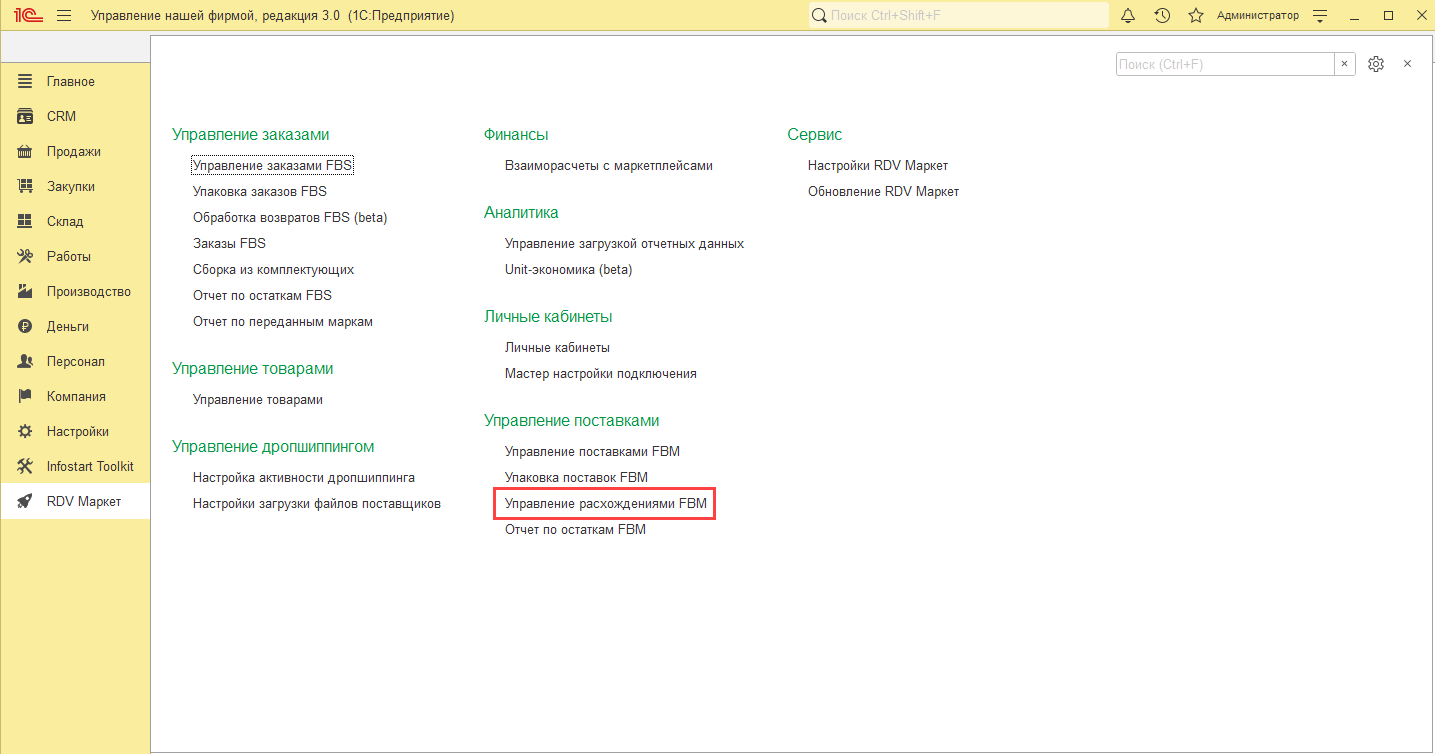Close the section panel with ×

1407,63
